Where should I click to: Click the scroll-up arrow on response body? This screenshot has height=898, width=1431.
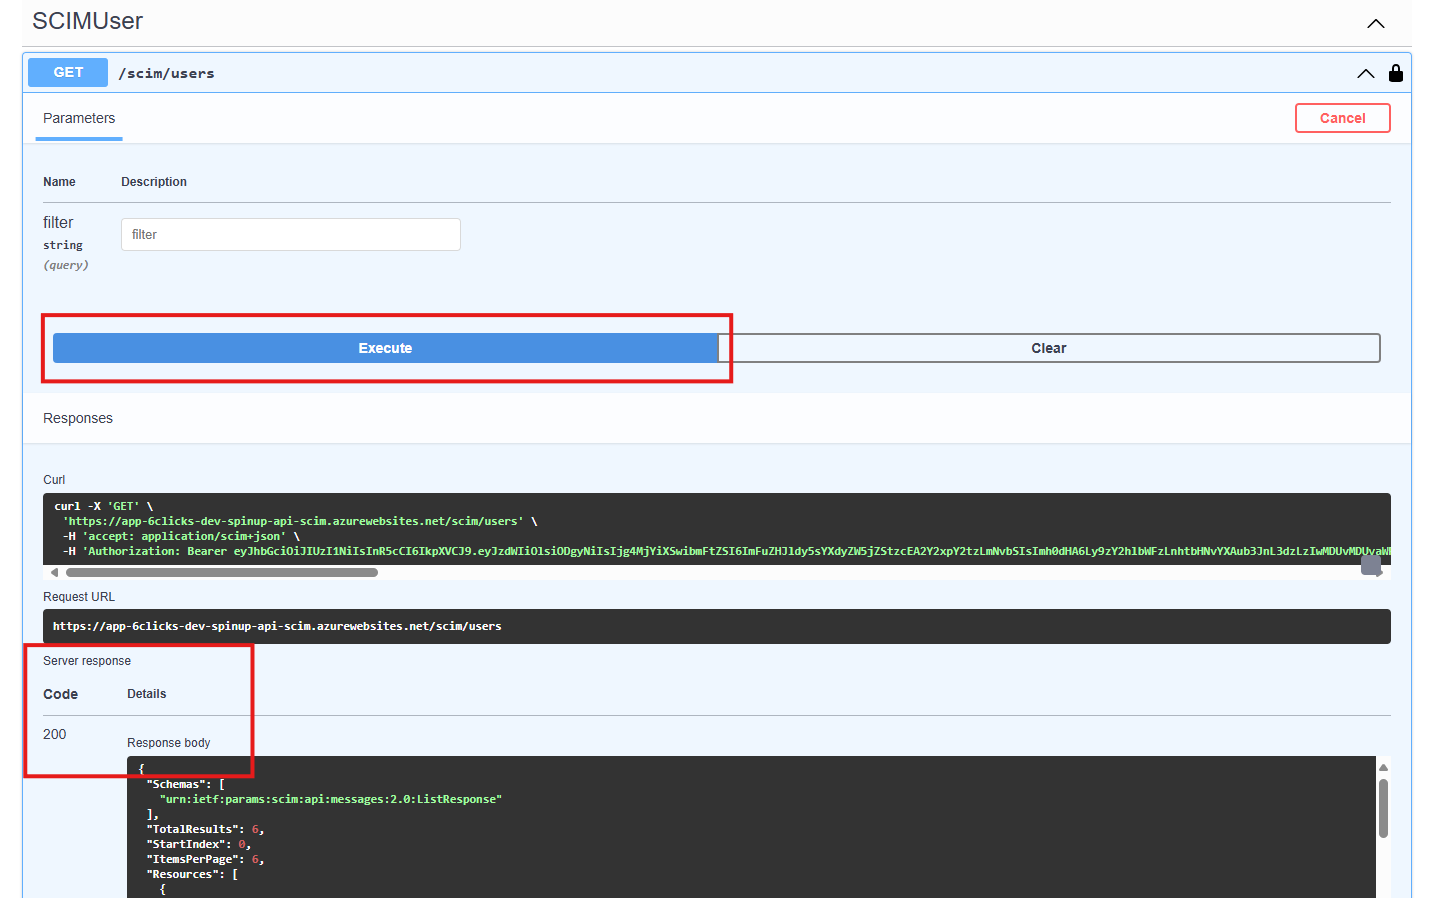(1383, 769)
